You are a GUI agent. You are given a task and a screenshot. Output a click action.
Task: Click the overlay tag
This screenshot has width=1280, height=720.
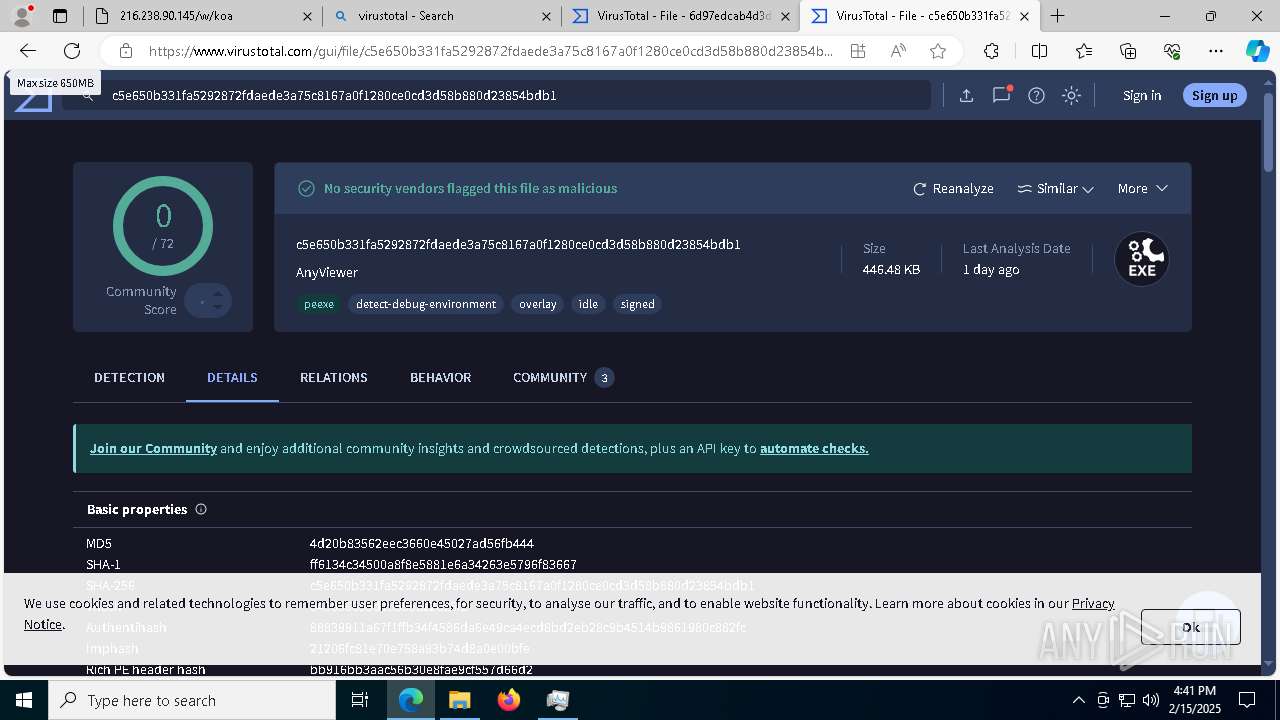(x=537, y=304)
